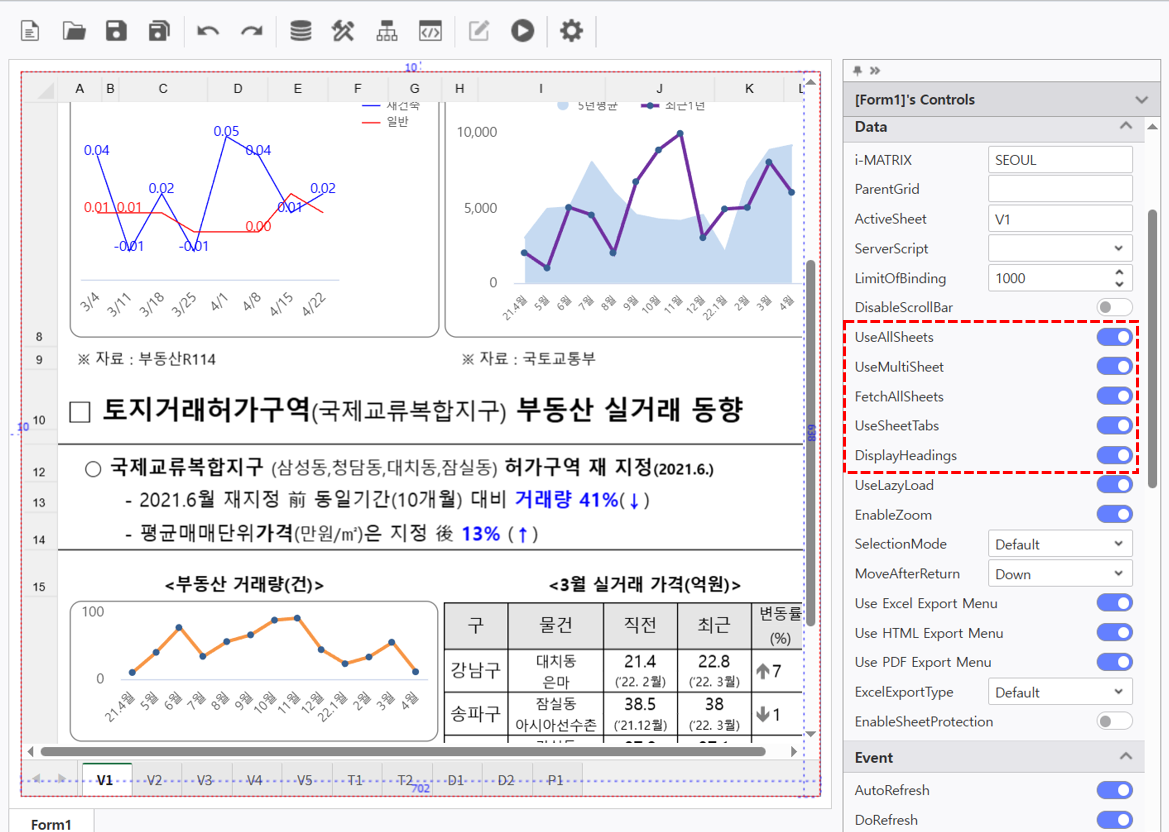Open the hammer and wrench tools icon

[343, 31]
